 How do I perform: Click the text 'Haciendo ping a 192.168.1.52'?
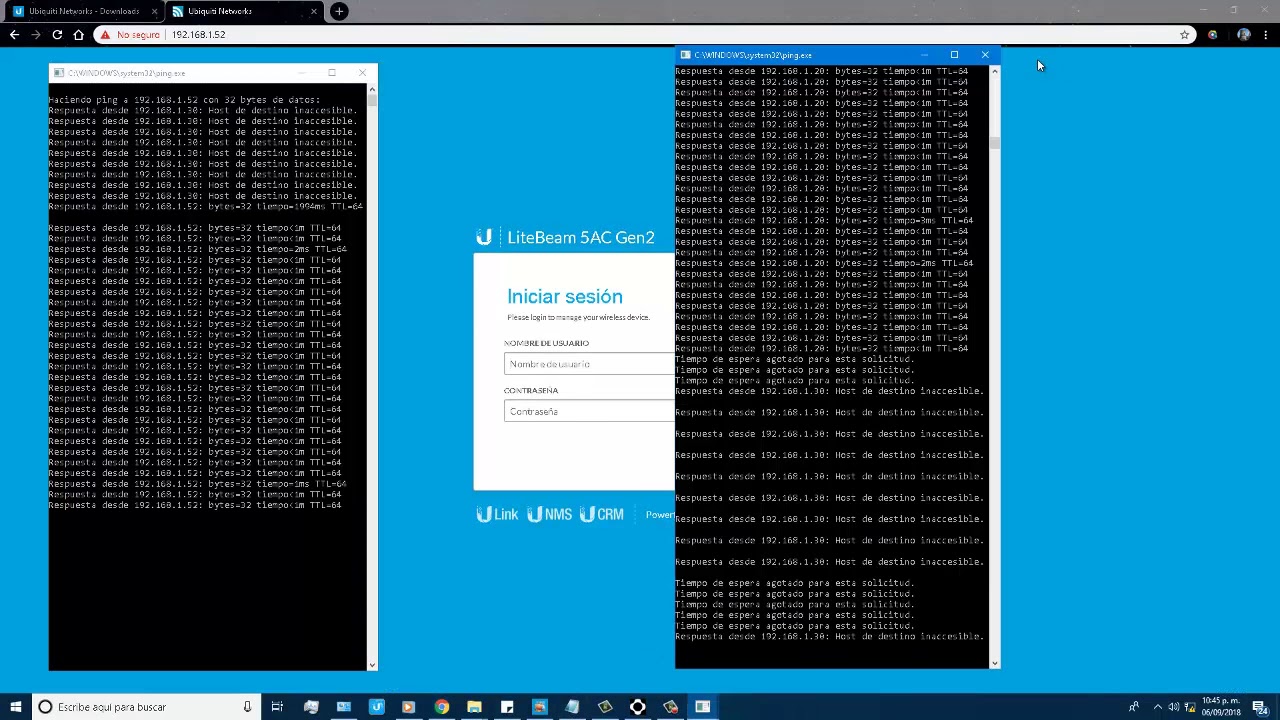pos(124,100)
